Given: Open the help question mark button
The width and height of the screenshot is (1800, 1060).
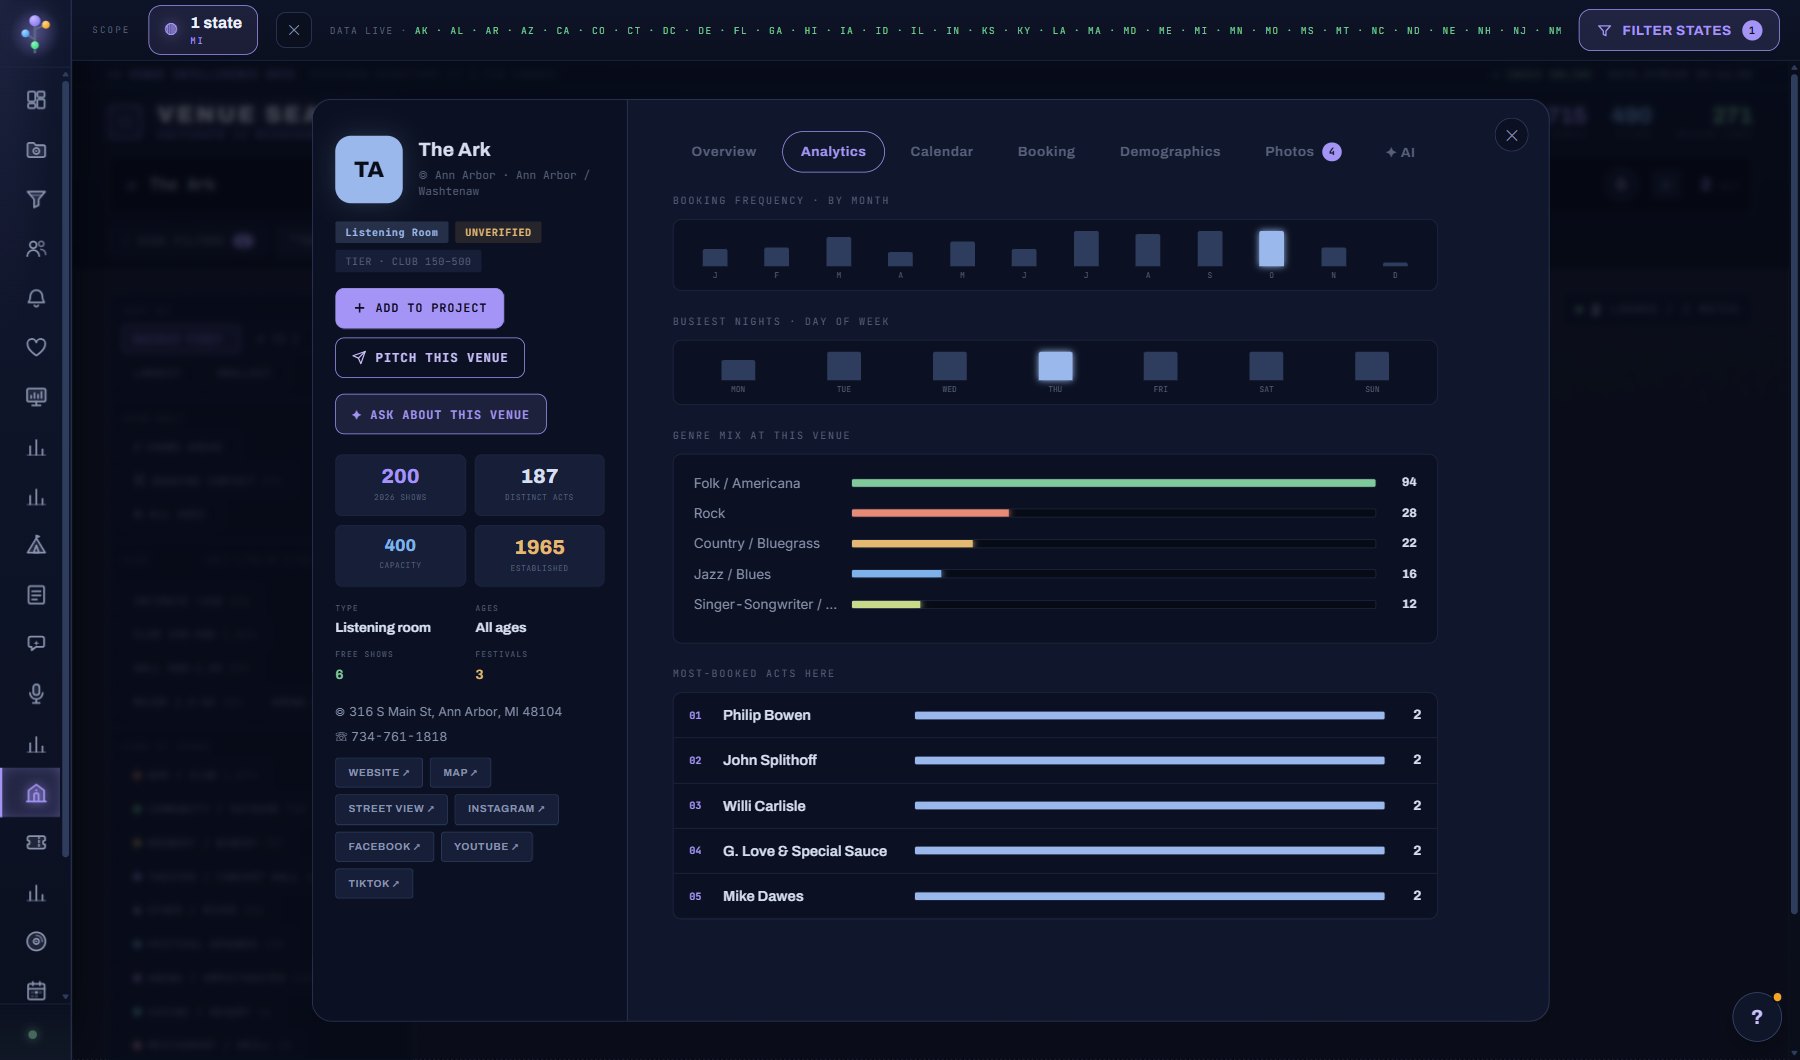Looking at the screenshot, I should pyautogui.click(x=1757, y=1017).
